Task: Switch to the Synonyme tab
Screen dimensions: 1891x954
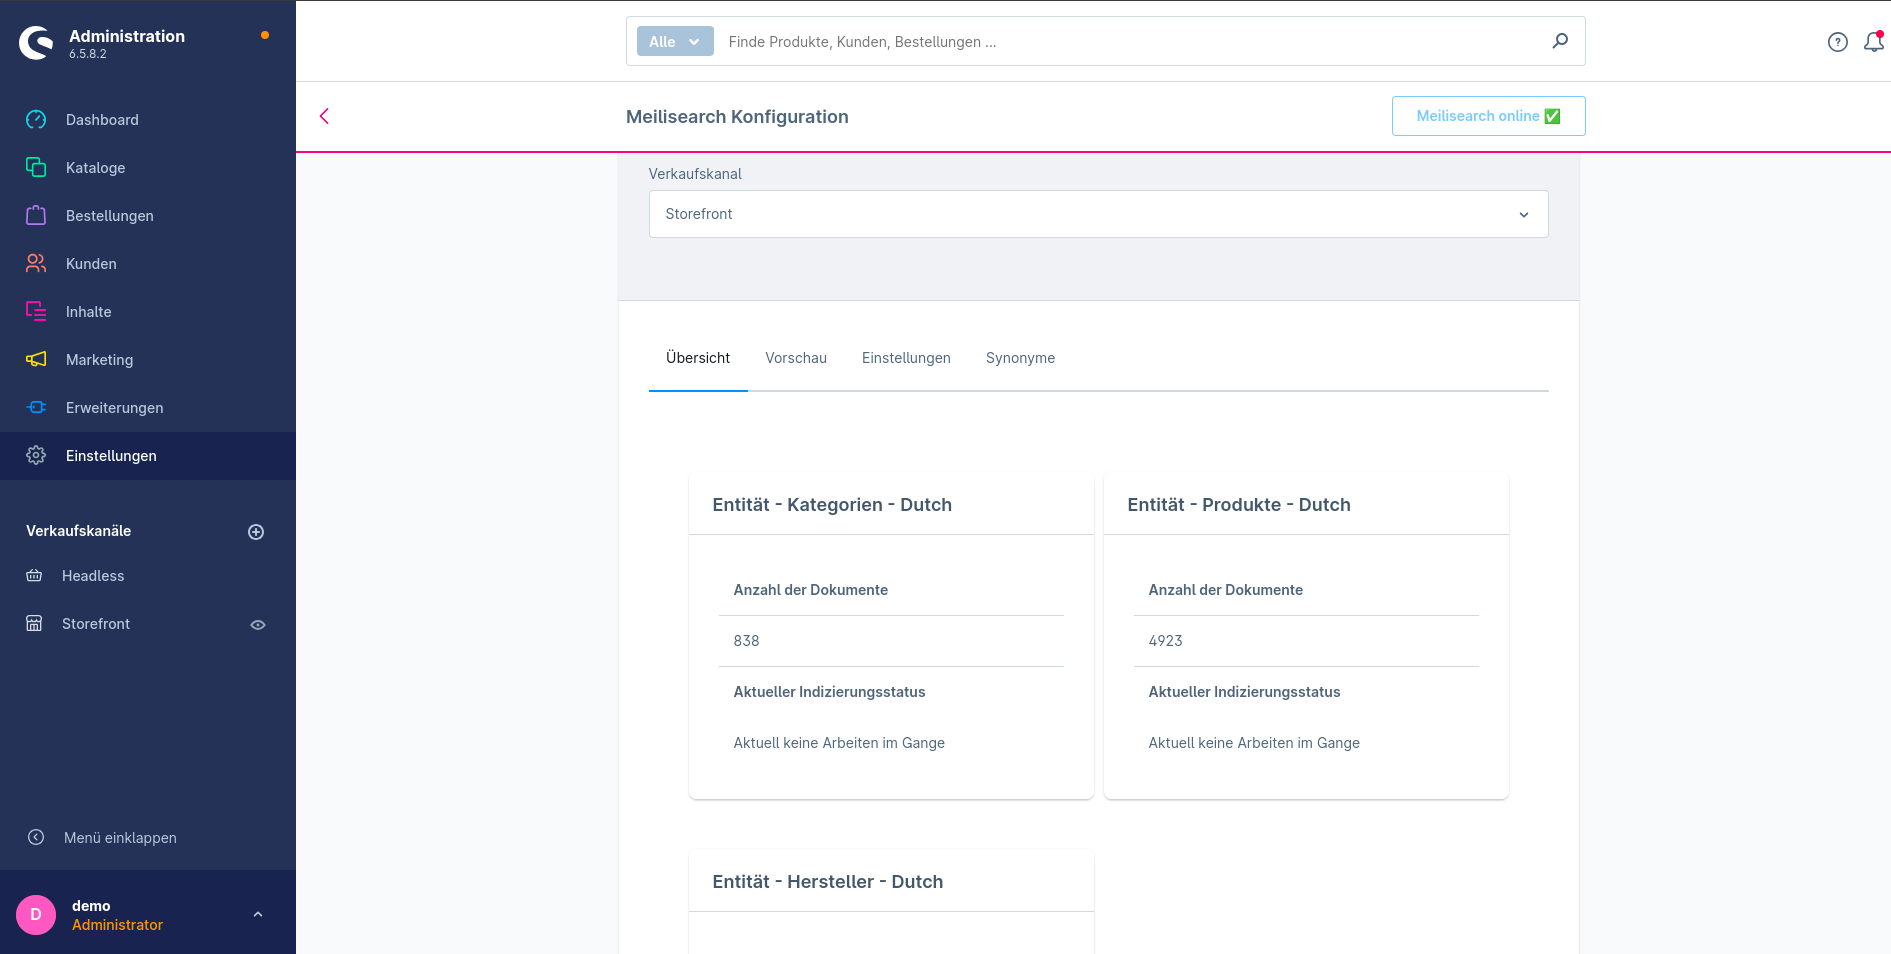Action: tap(1020, 358)
